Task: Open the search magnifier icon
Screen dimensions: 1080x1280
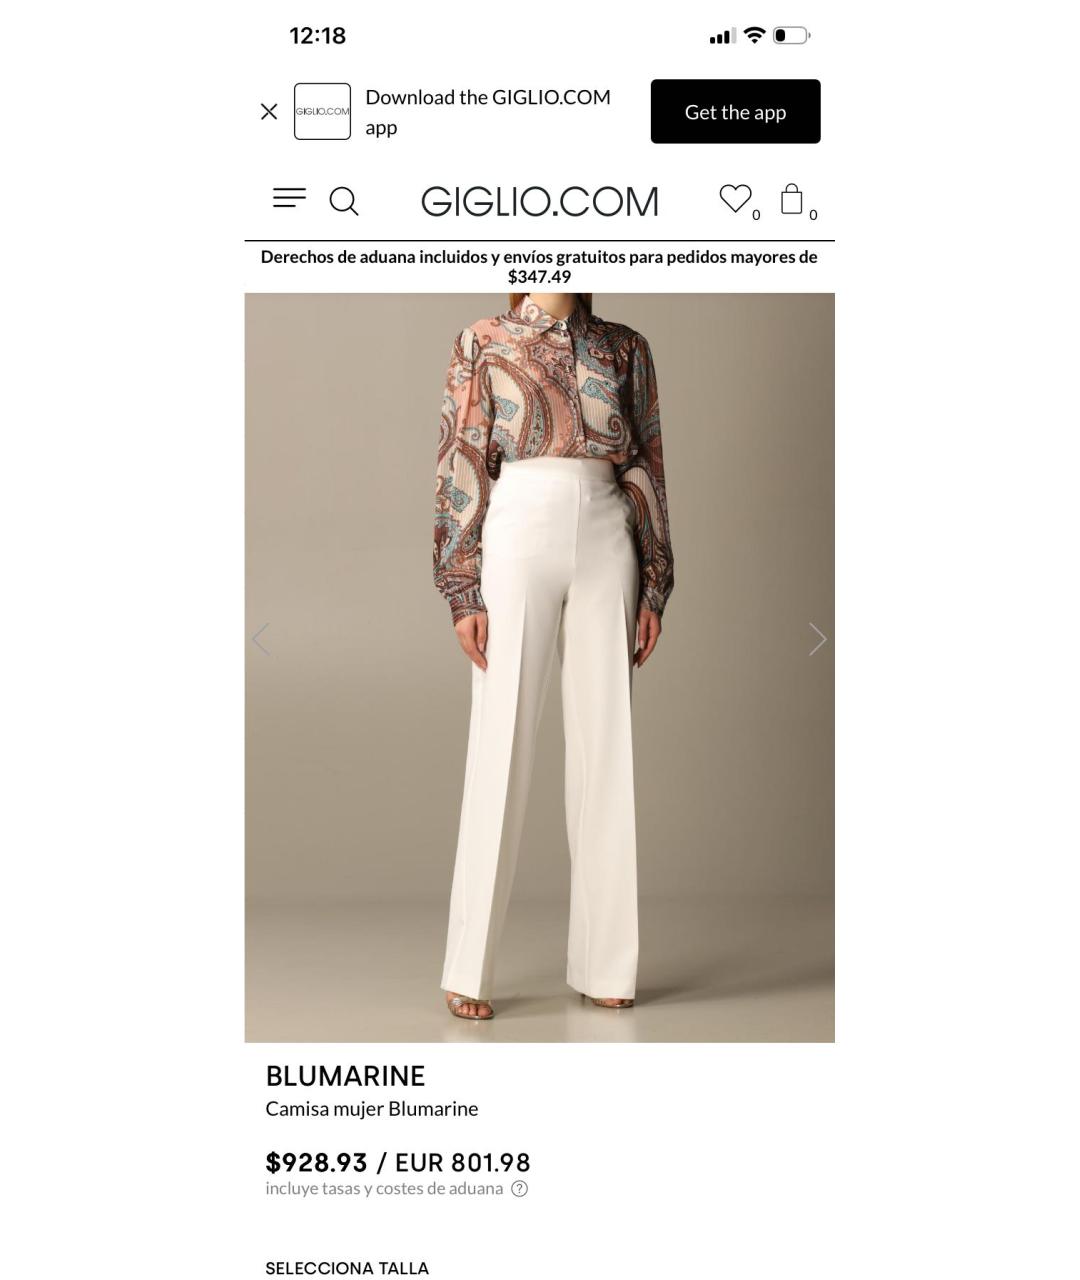Action: coord(344,201)
